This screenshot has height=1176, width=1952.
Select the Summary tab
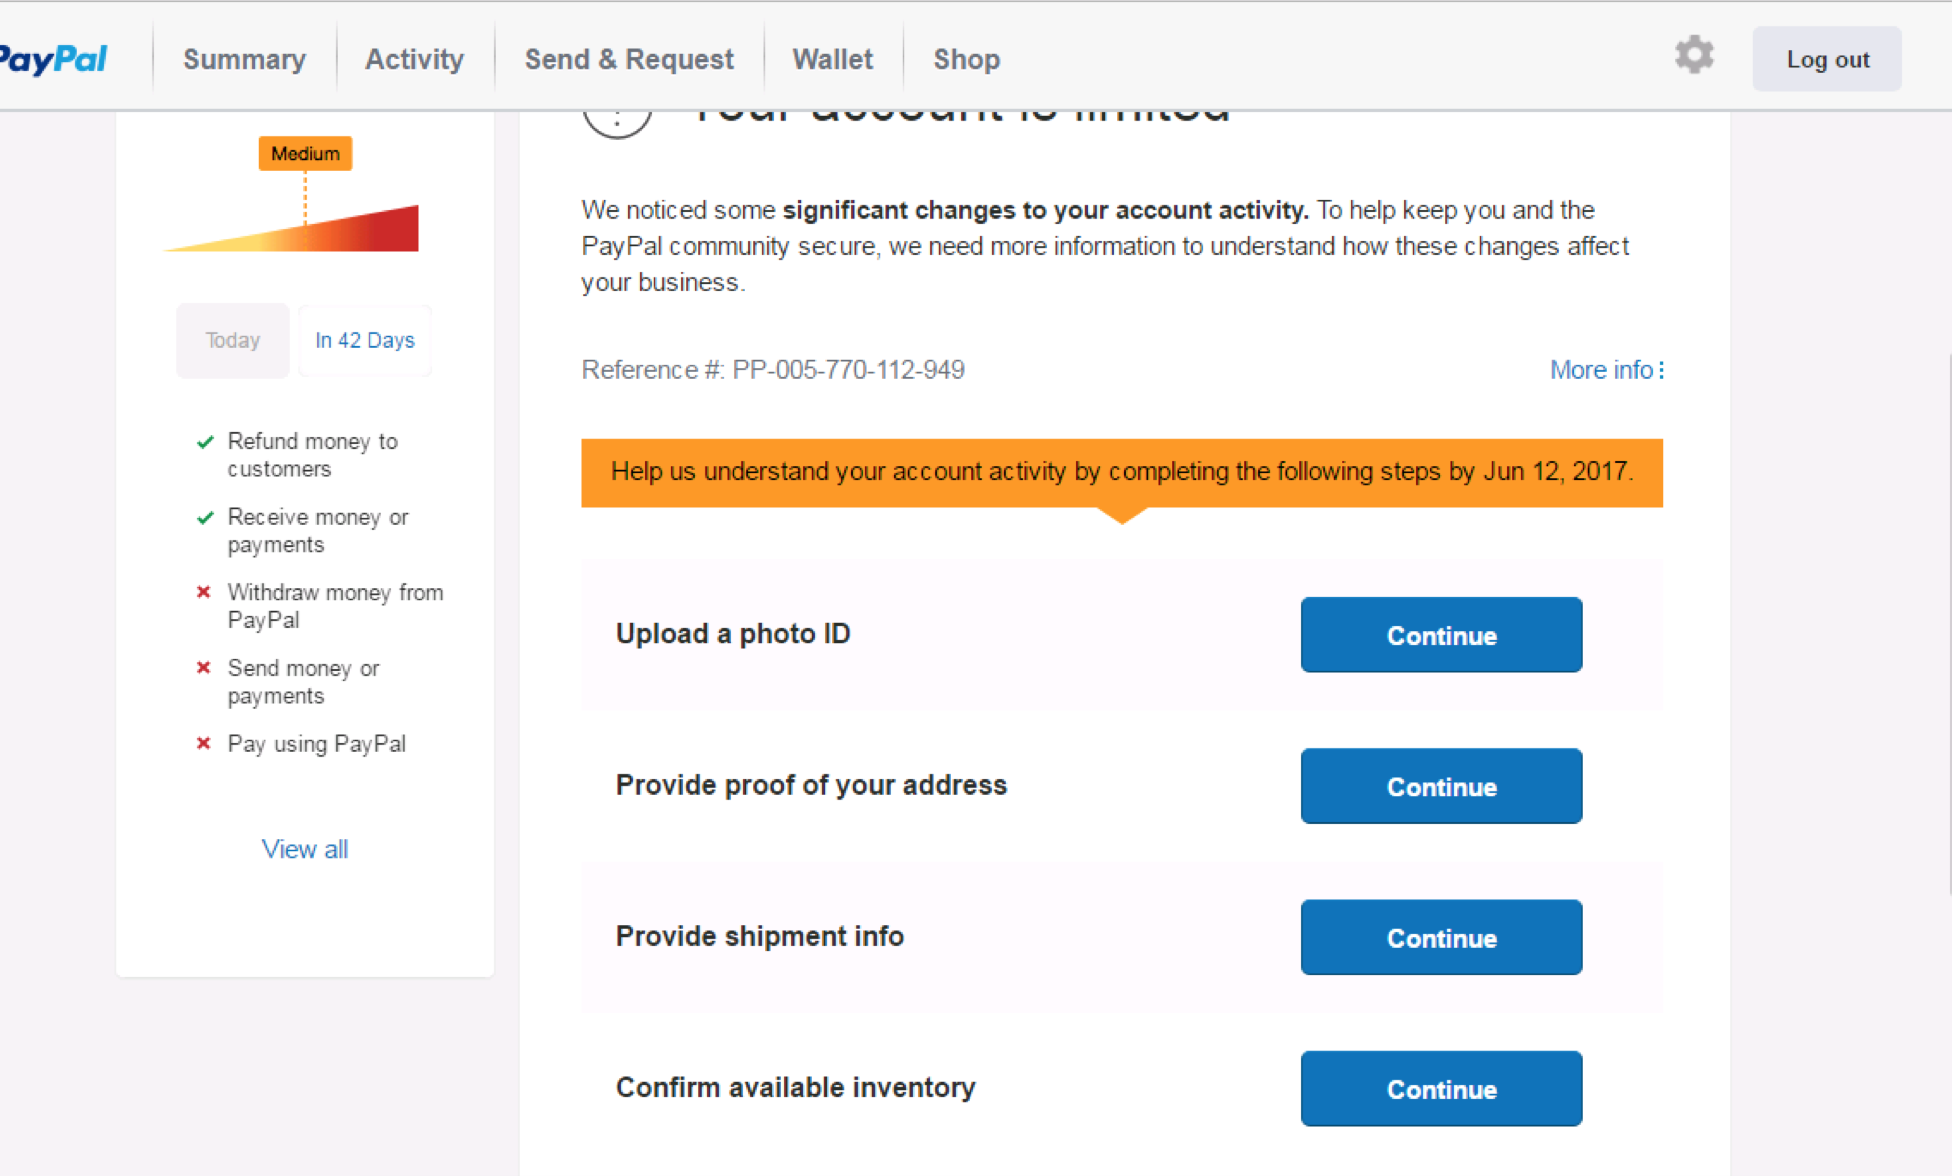tap(245, 59)
